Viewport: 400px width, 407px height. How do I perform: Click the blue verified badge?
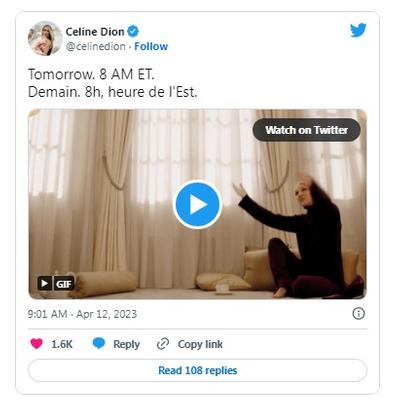click(x=133, y=32)
